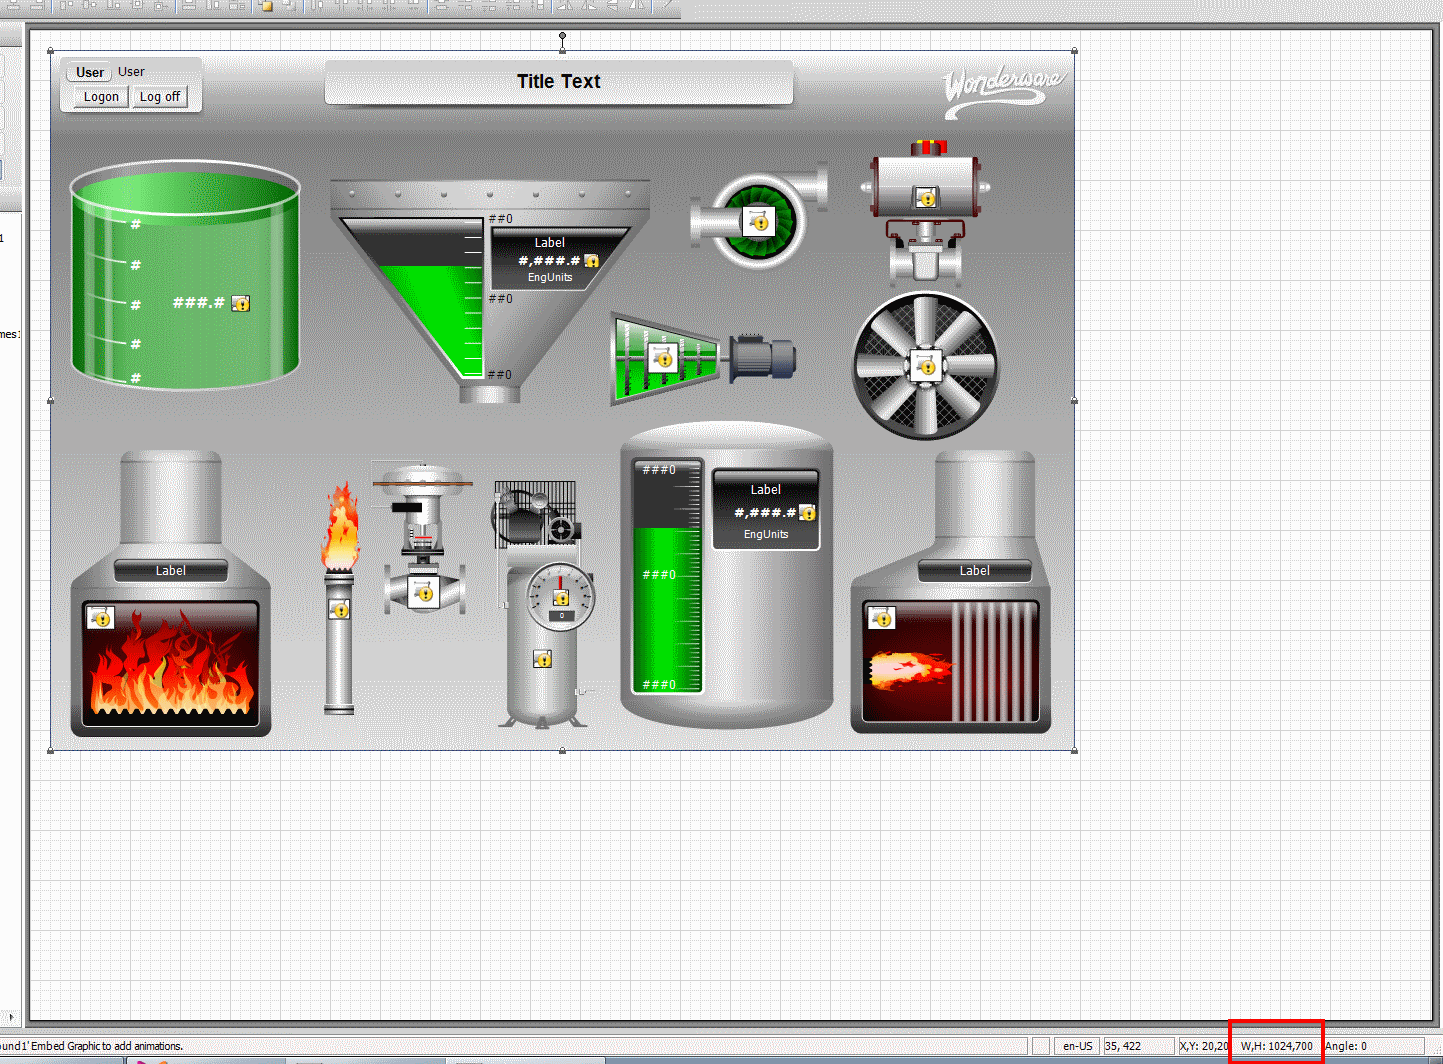Viewport: 1443px width, 1064px height.
Task: Select the Title Text banner
Action: point(558,82)
